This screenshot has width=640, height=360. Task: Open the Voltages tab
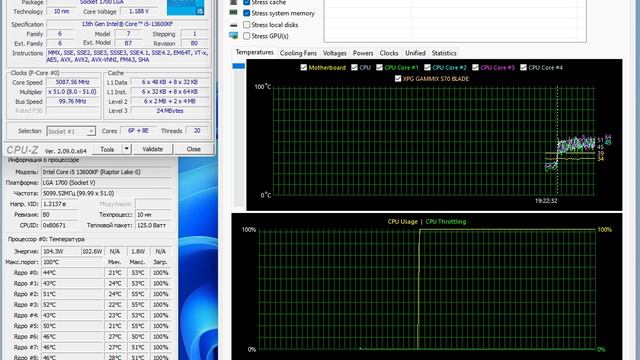(335, 53)
